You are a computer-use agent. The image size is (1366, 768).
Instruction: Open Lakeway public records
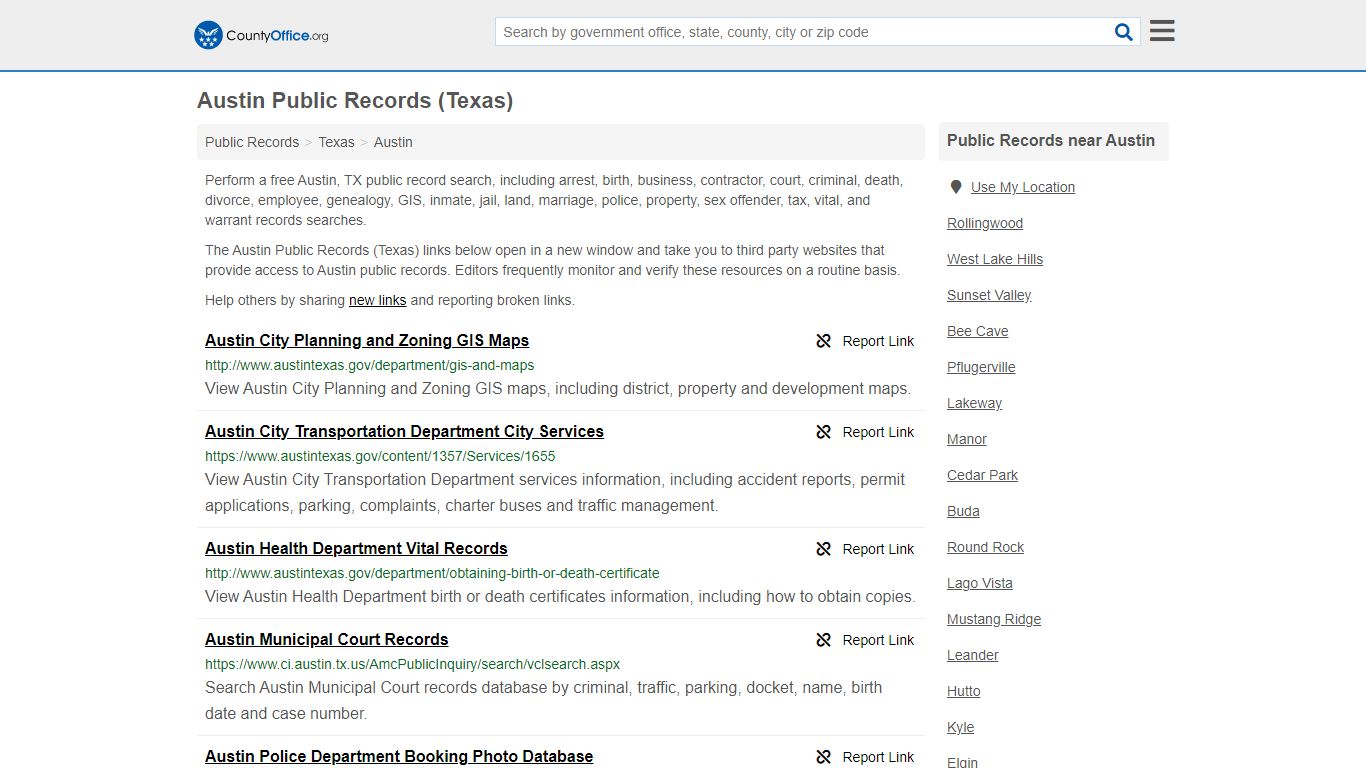pos(974,403)
